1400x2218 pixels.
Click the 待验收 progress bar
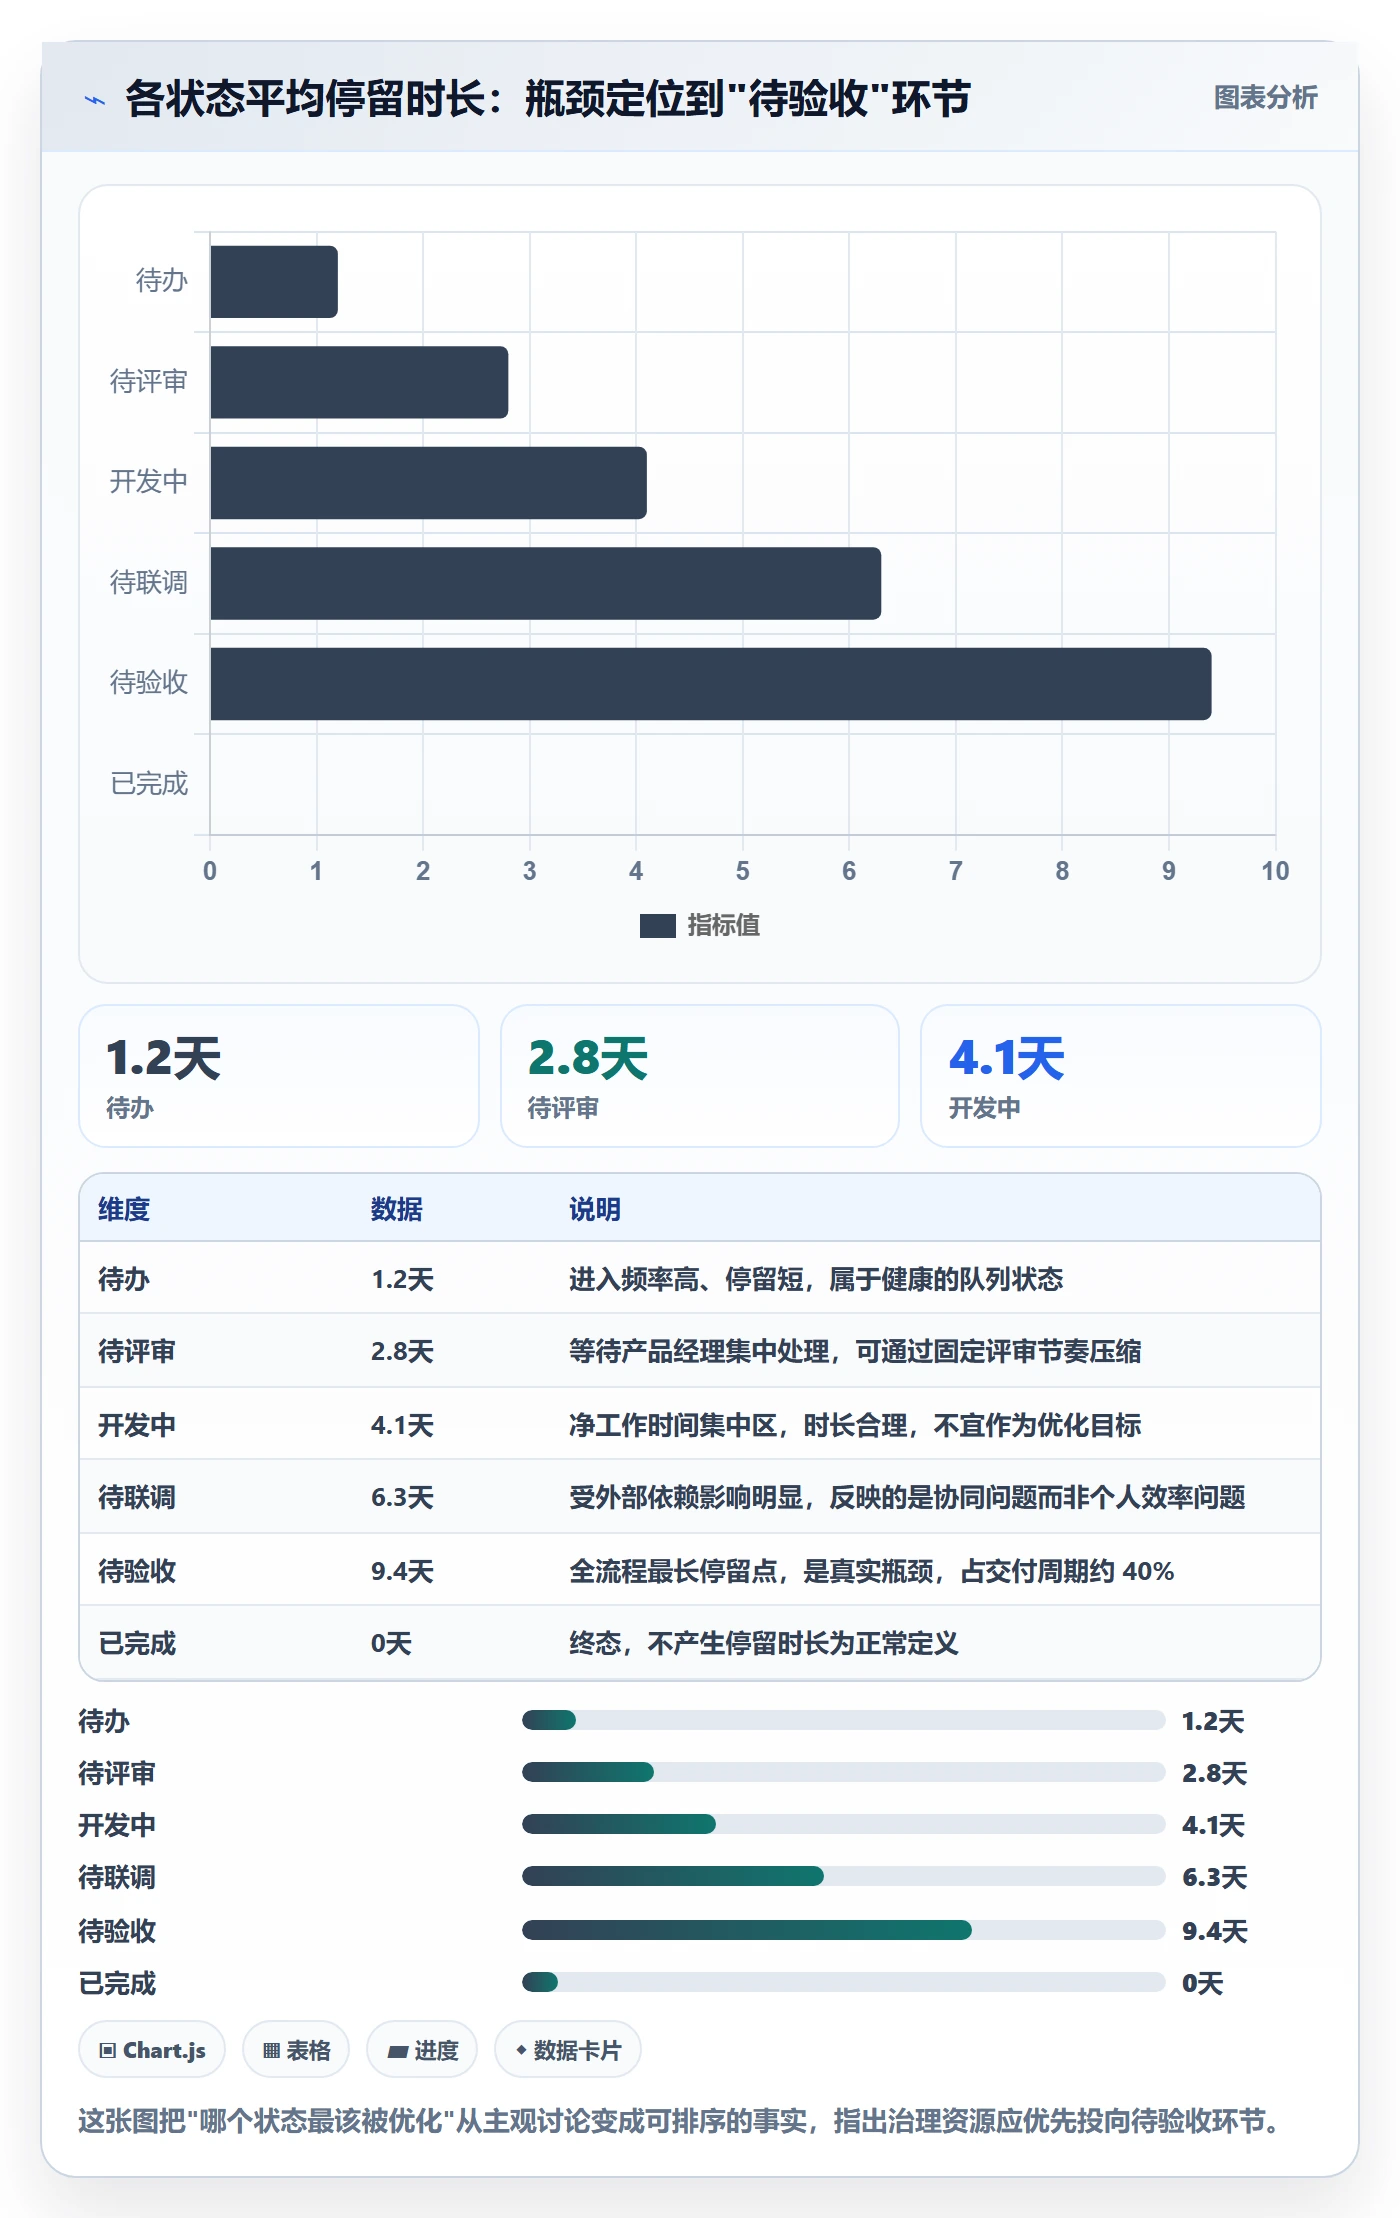pos(843,1930)
